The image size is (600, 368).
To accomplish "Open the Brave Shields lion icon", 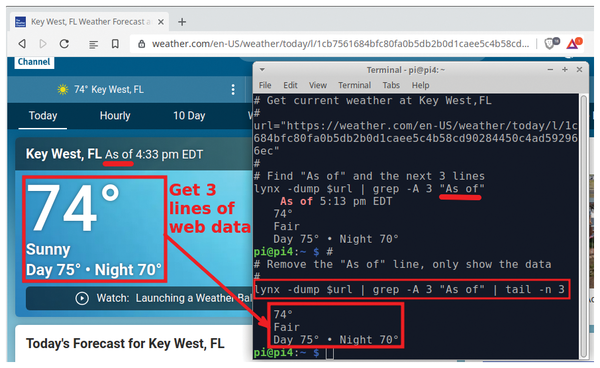I will (x=551, y=44).
